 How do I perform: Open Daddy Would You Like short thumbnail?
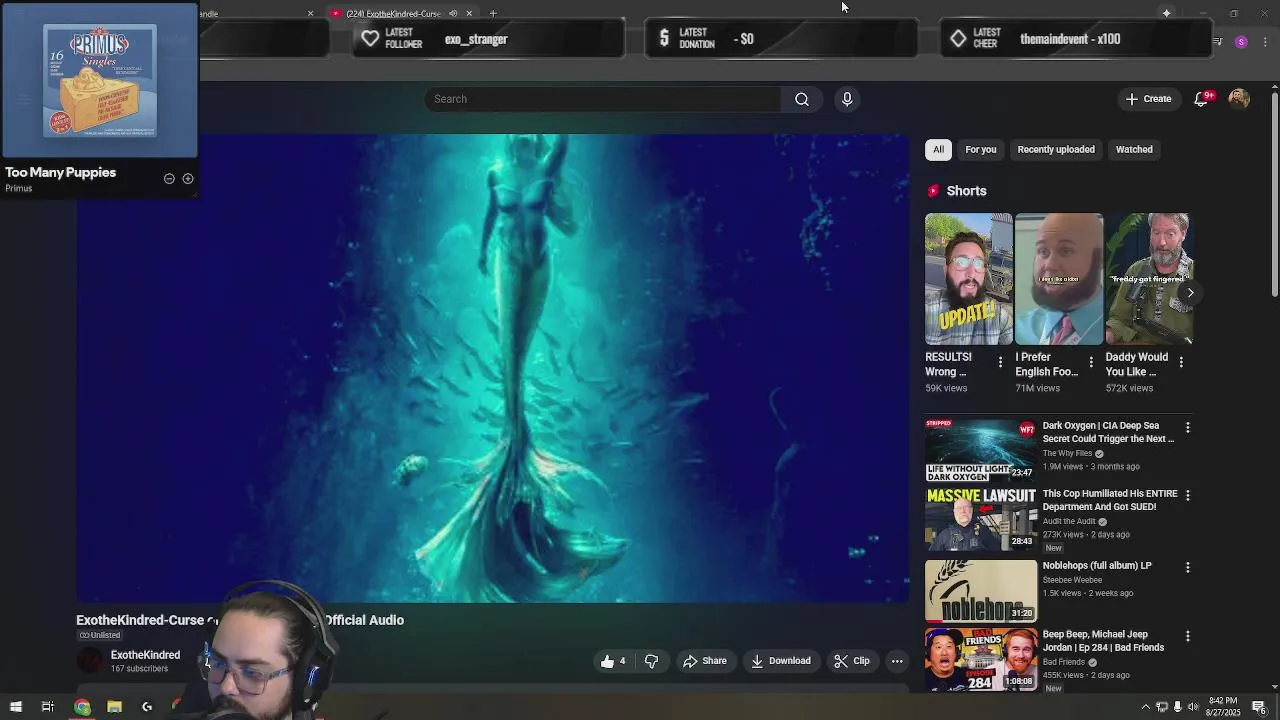[1149, 279]
